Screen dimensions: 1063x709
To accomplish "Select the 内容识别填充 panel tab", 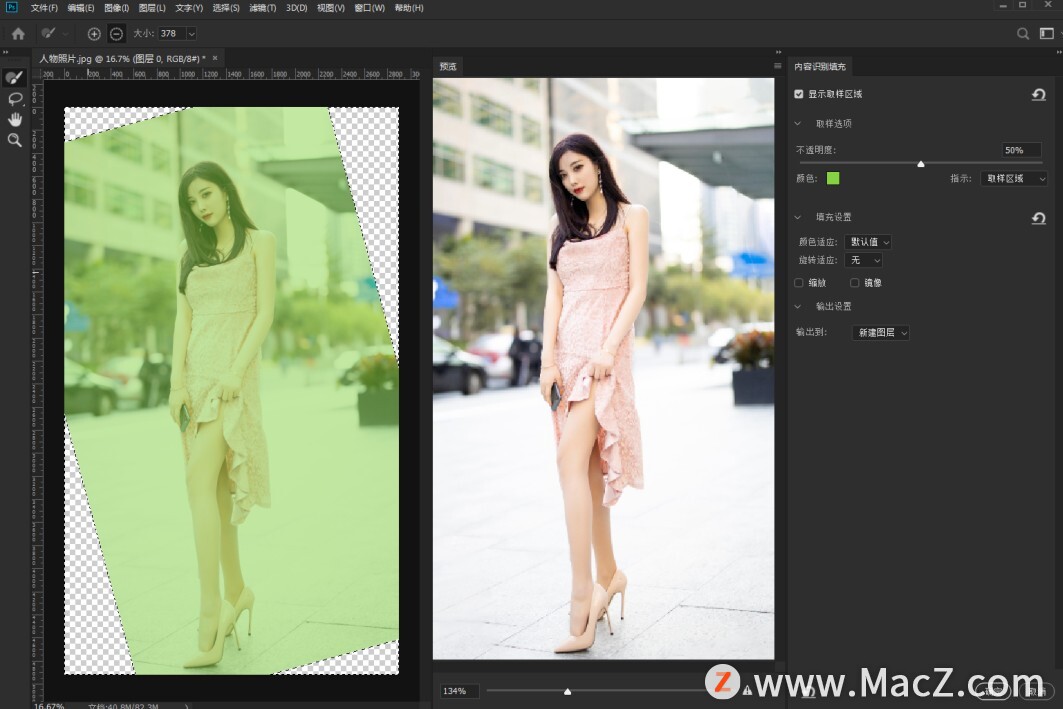I will point(820,66).
